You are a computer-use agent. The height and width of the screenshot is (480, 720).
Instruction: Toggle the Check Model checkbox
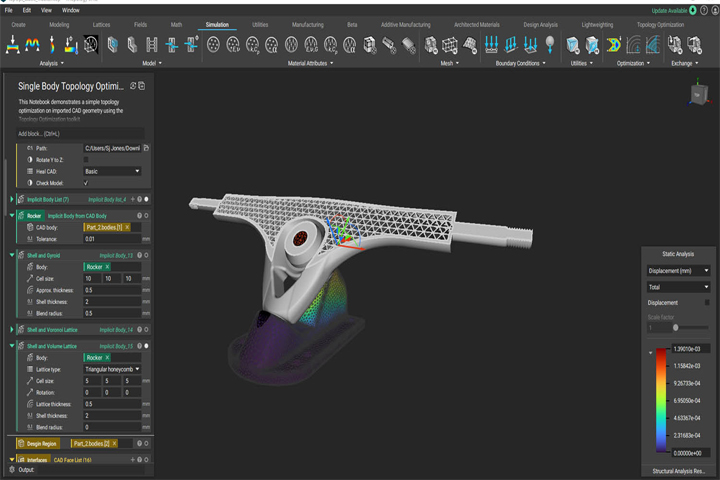point(86,183)
